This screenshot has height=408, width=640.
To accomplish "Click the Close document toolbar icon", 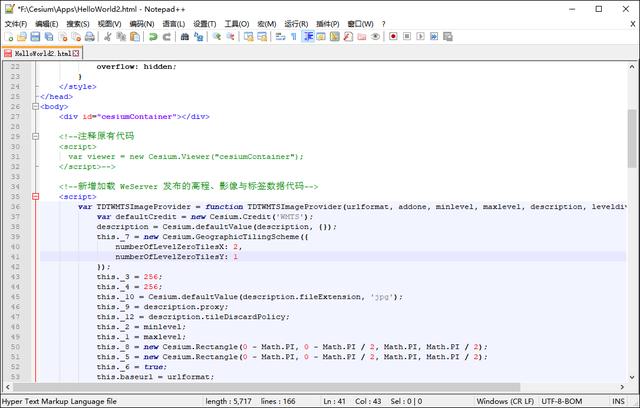I will click(x=63, y=37).
